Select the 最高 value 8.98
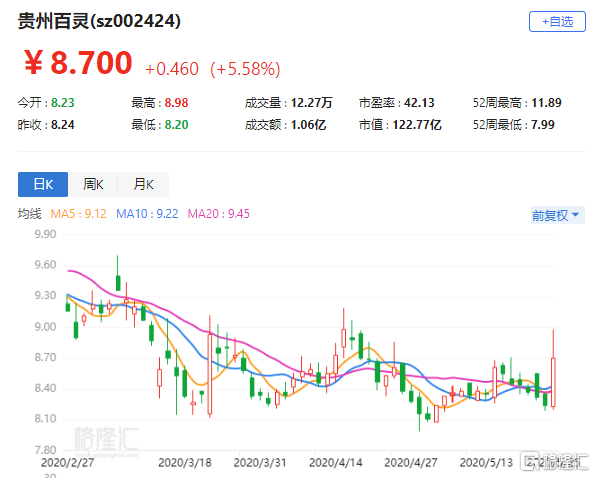595x478 pixels. pyautogui.click(x=176, y=103)
